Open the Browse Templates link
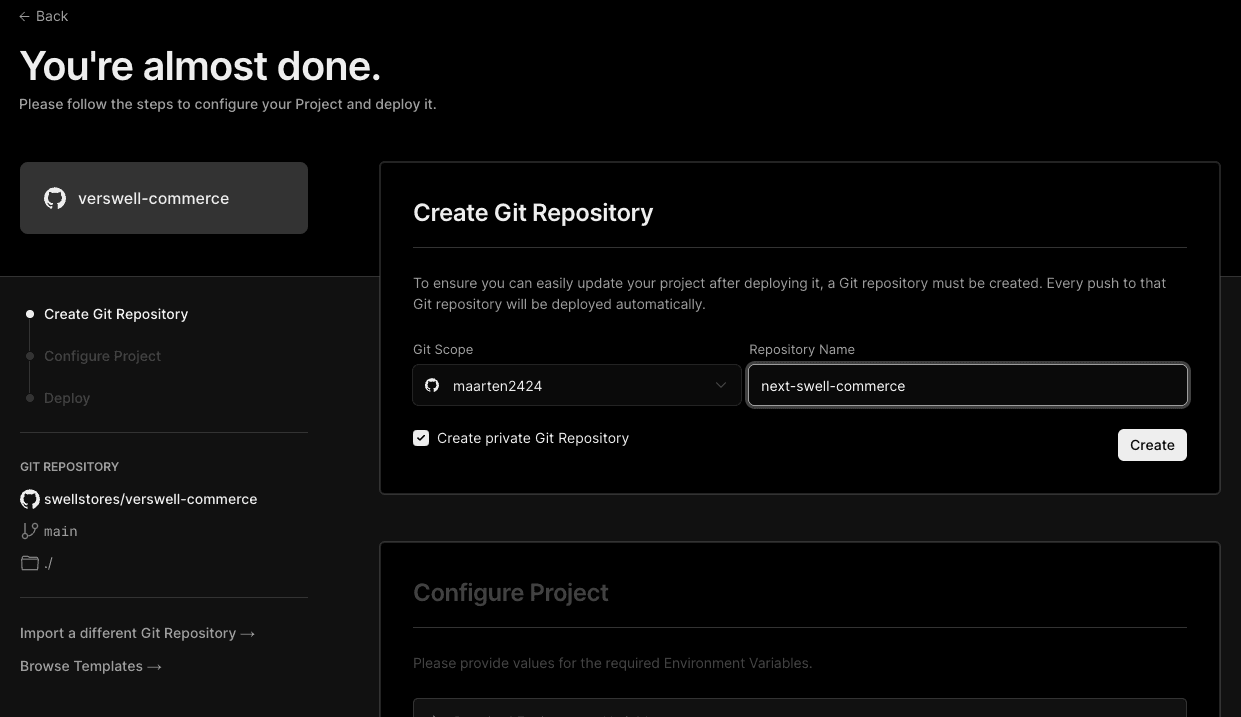The height and width of the screenshot is (717, 1241). (90, 666)
